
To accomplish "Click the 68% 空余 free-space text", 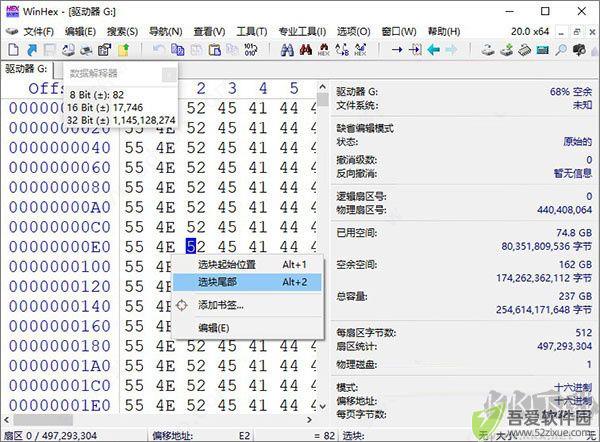I will 571,92.
